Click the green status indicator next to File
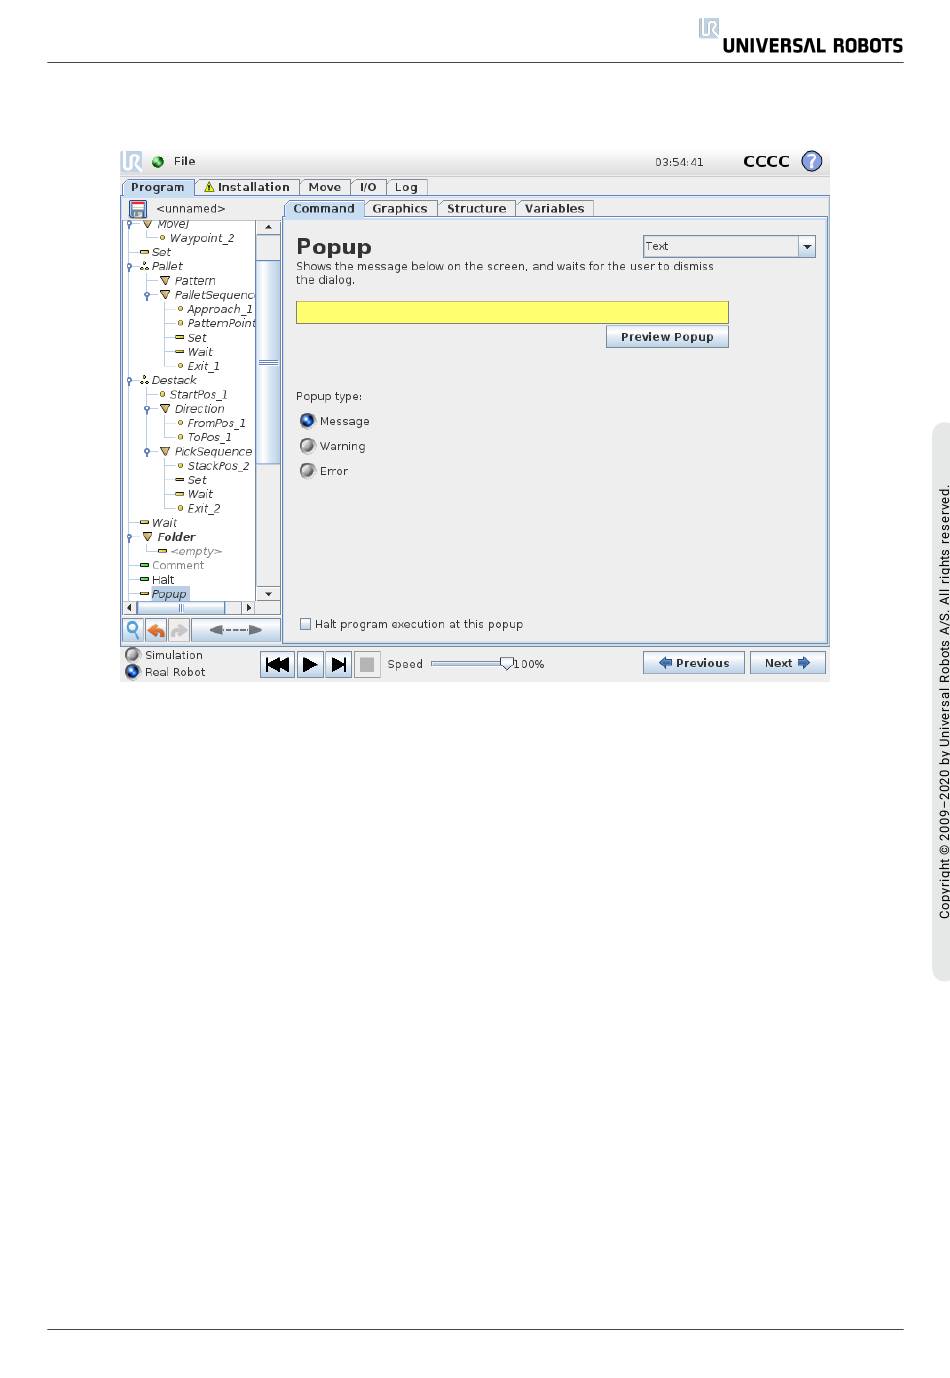This screenshot has height=1378, width=950. pyautogui.click(x=158, y=162)
